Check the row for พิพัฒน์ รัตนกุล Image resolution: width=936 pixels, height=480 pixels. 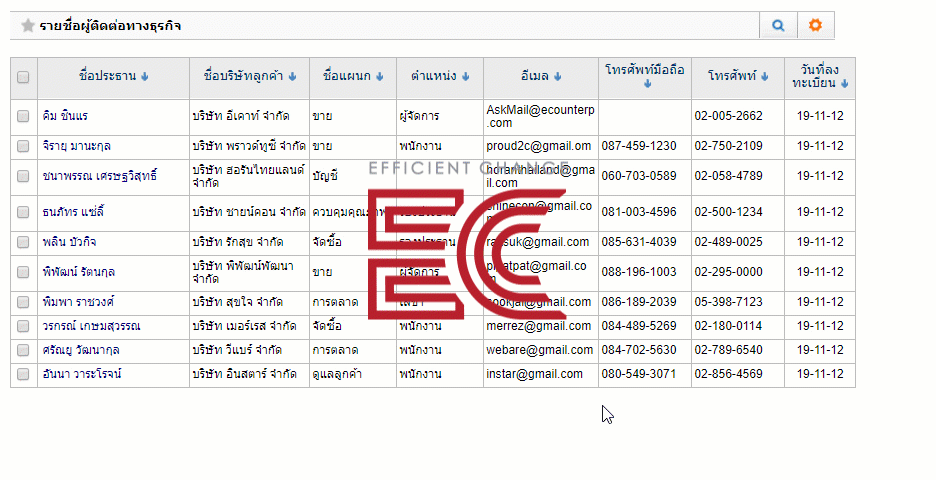(x=23, y=272)
